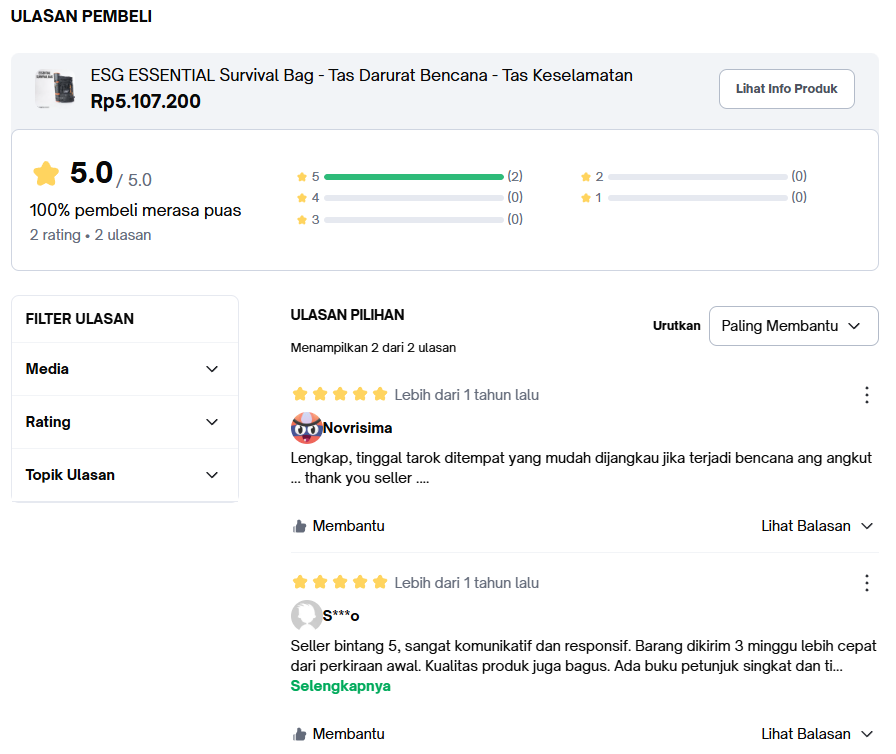The height and width of the screenshot is (754, 896).
Task: Expand the Topik Ulasan filter section
Action: pos(124,475)
